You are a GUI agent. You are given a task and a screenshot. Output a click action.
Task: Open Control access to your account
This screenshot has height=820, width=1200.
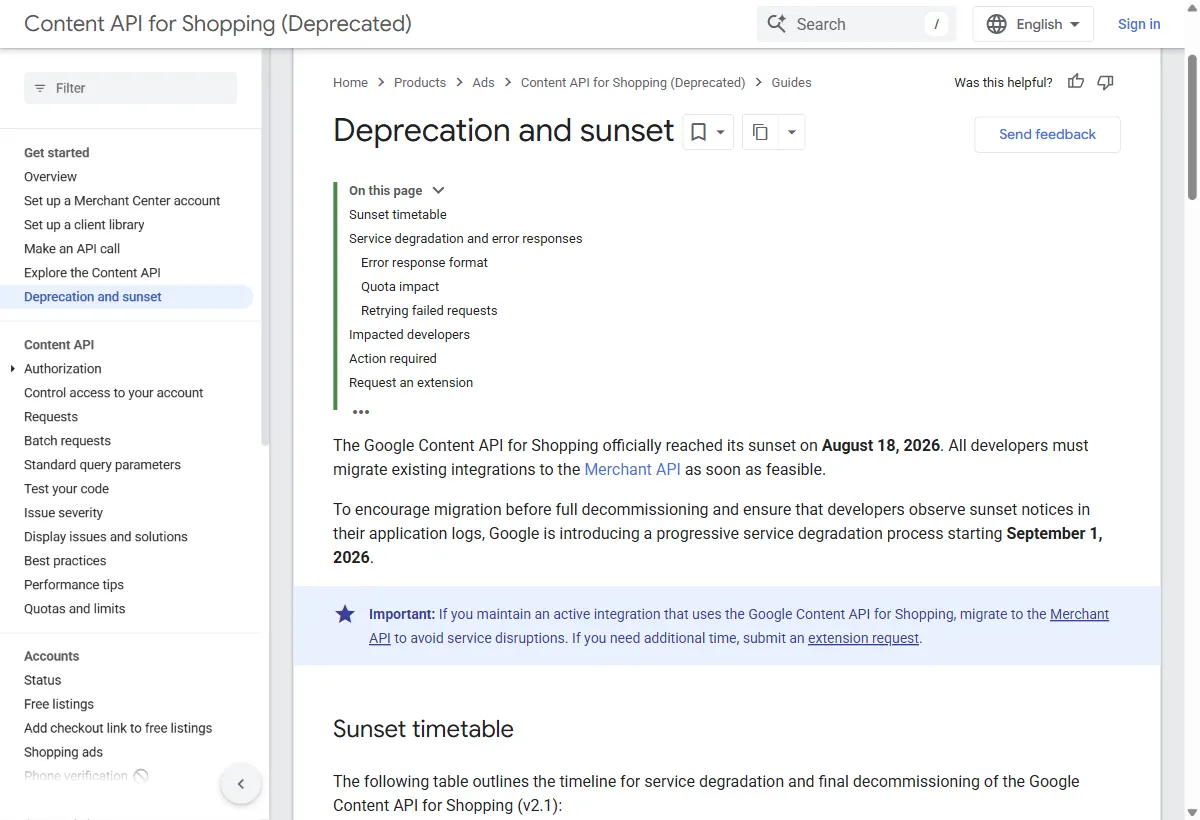point(113,392)
